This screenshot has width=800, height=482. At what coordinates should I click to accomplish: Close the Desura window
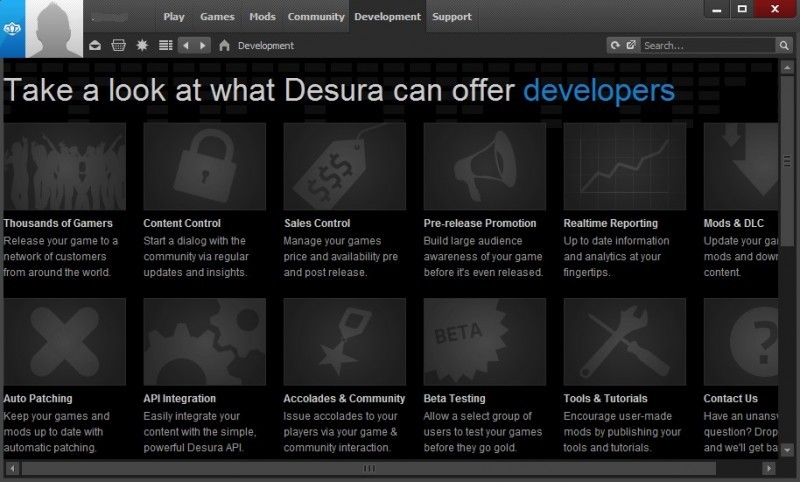775,9
